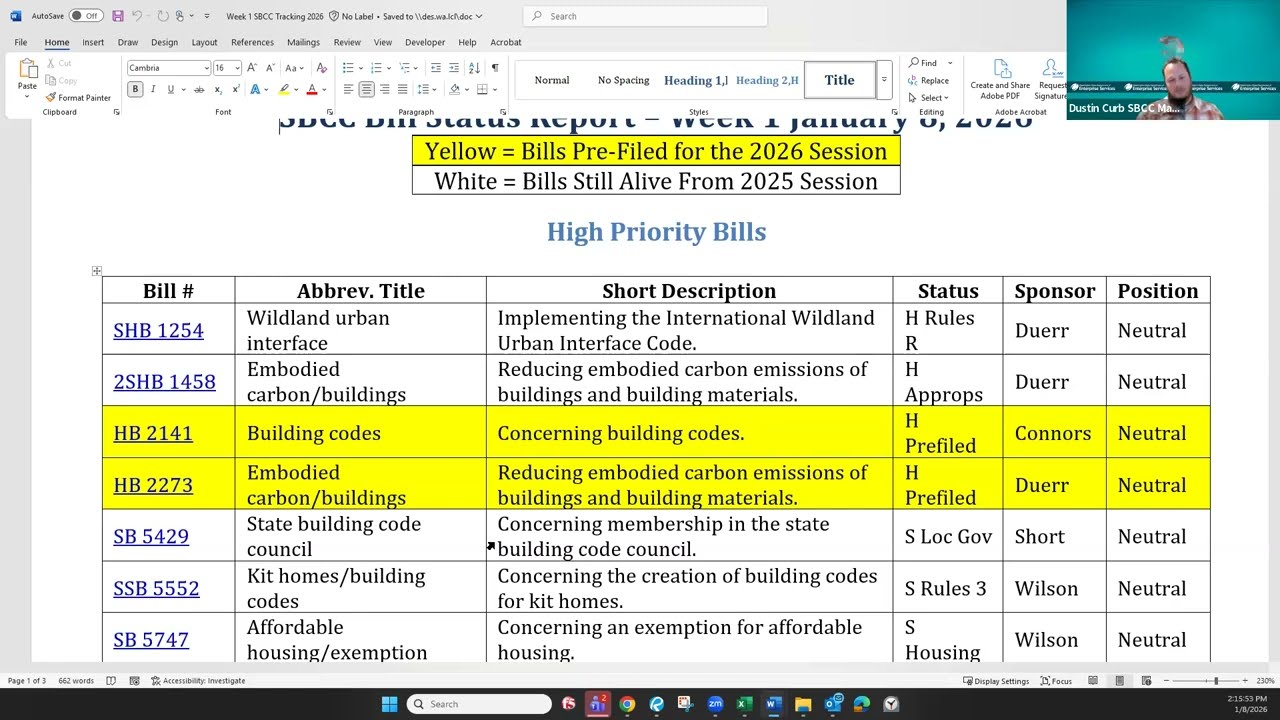
Task: Toggle Bold formatting
Action: pos(135,89)
